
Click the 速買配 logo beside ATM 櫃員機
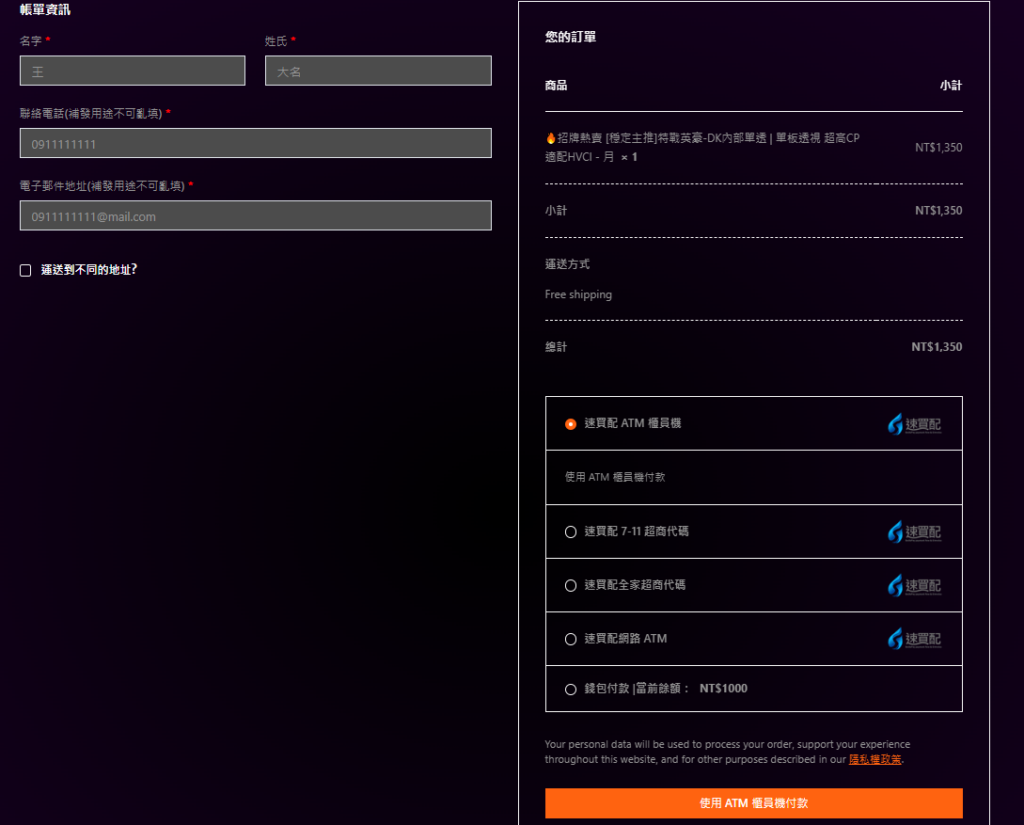pyautogui.click(x=914, y=425)
